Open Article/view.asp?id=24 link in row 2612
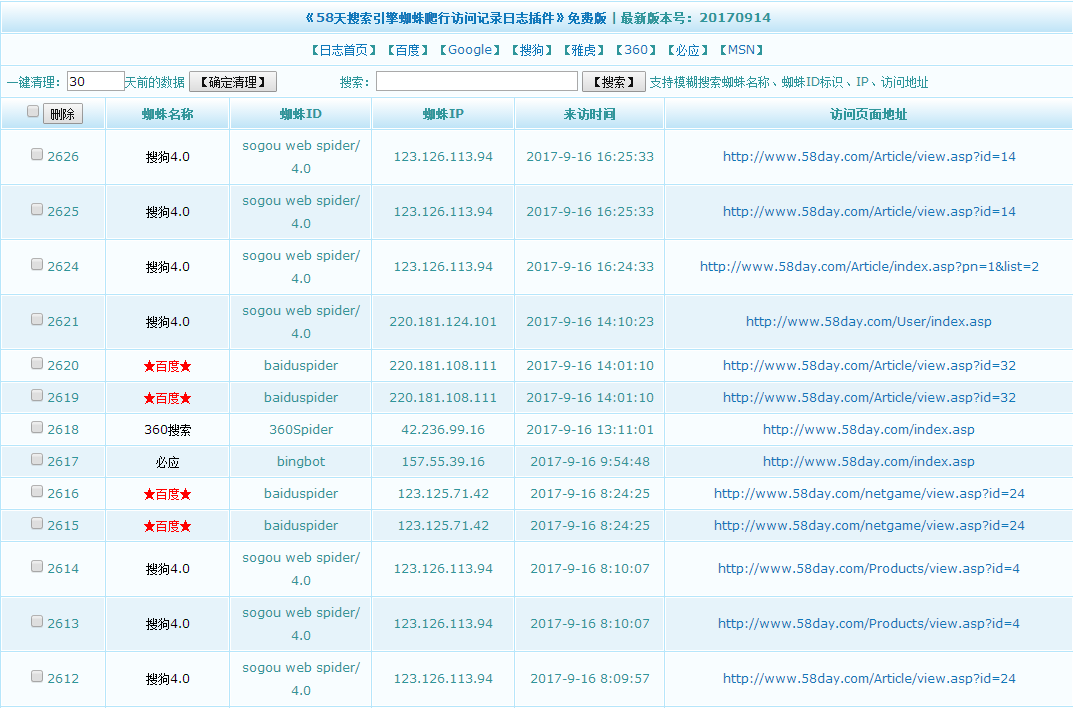 (869, 679)
